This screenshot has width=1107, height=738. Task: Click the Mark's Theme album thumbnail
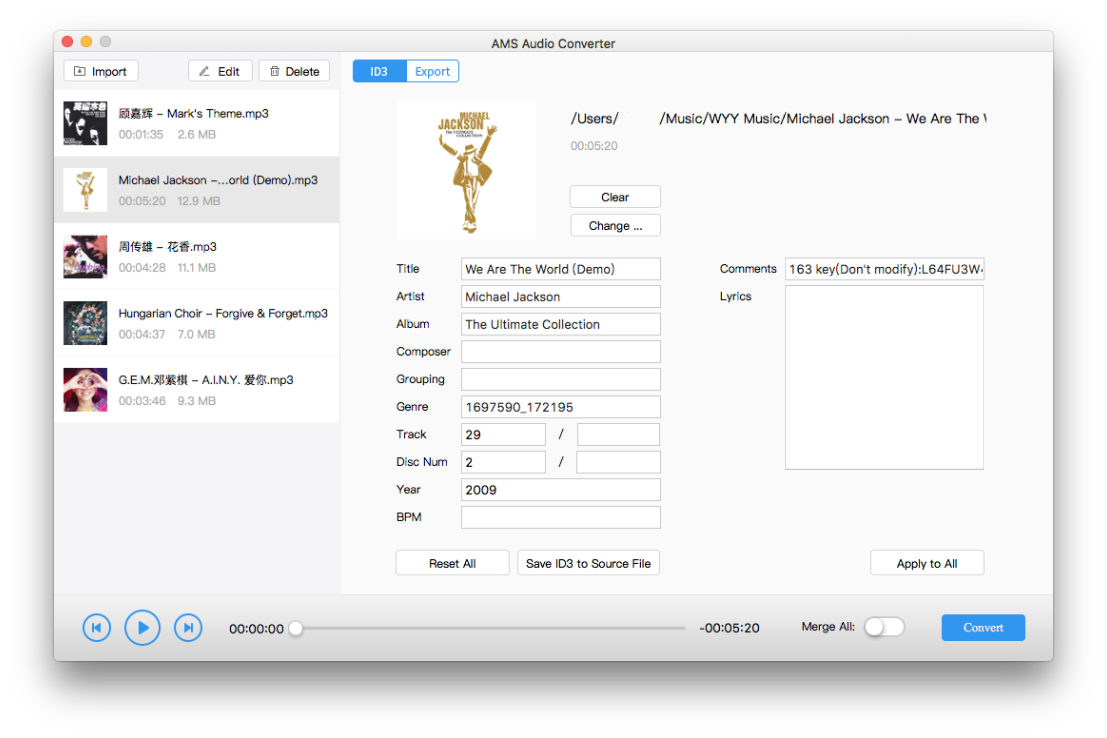pos(85,123)
